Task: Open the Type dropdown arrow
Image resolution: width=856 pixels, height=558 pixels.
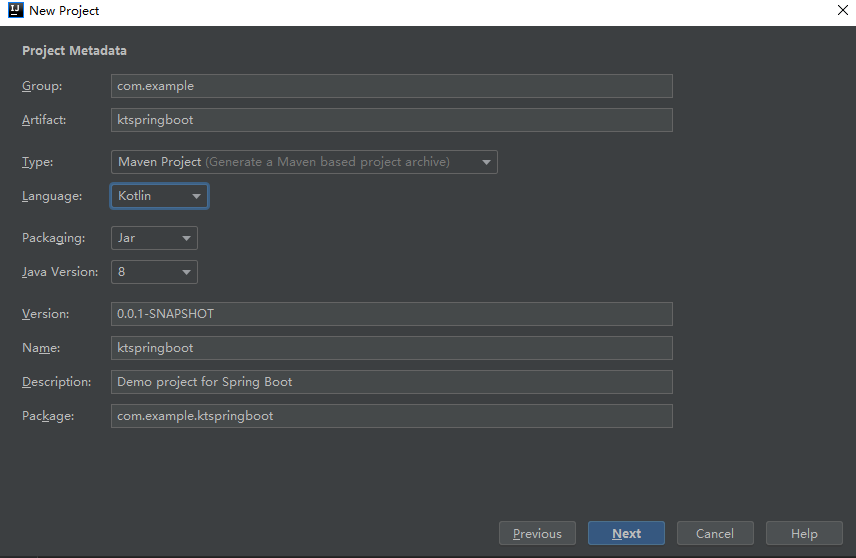Action: tap(486, 162)
